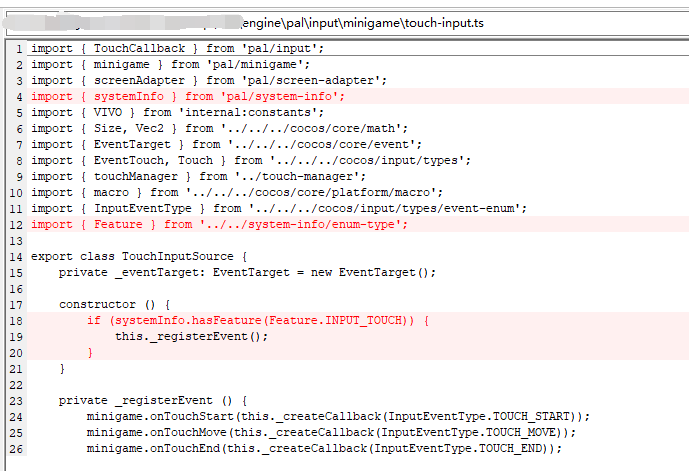Click the closing brace on line 21
The width and height of the screenshot is (689, 471).
tap(62, 369)
